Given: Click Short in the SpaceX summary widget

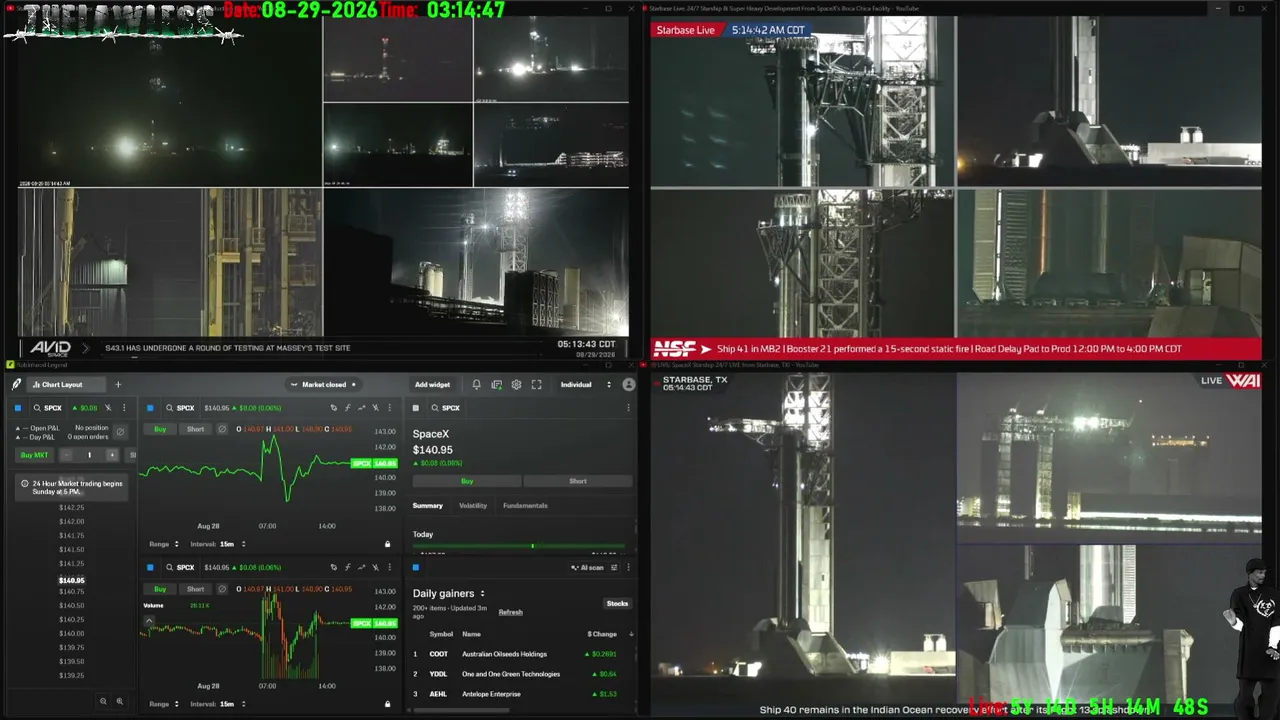Looking at the screenshot, I should coord(578,481).
